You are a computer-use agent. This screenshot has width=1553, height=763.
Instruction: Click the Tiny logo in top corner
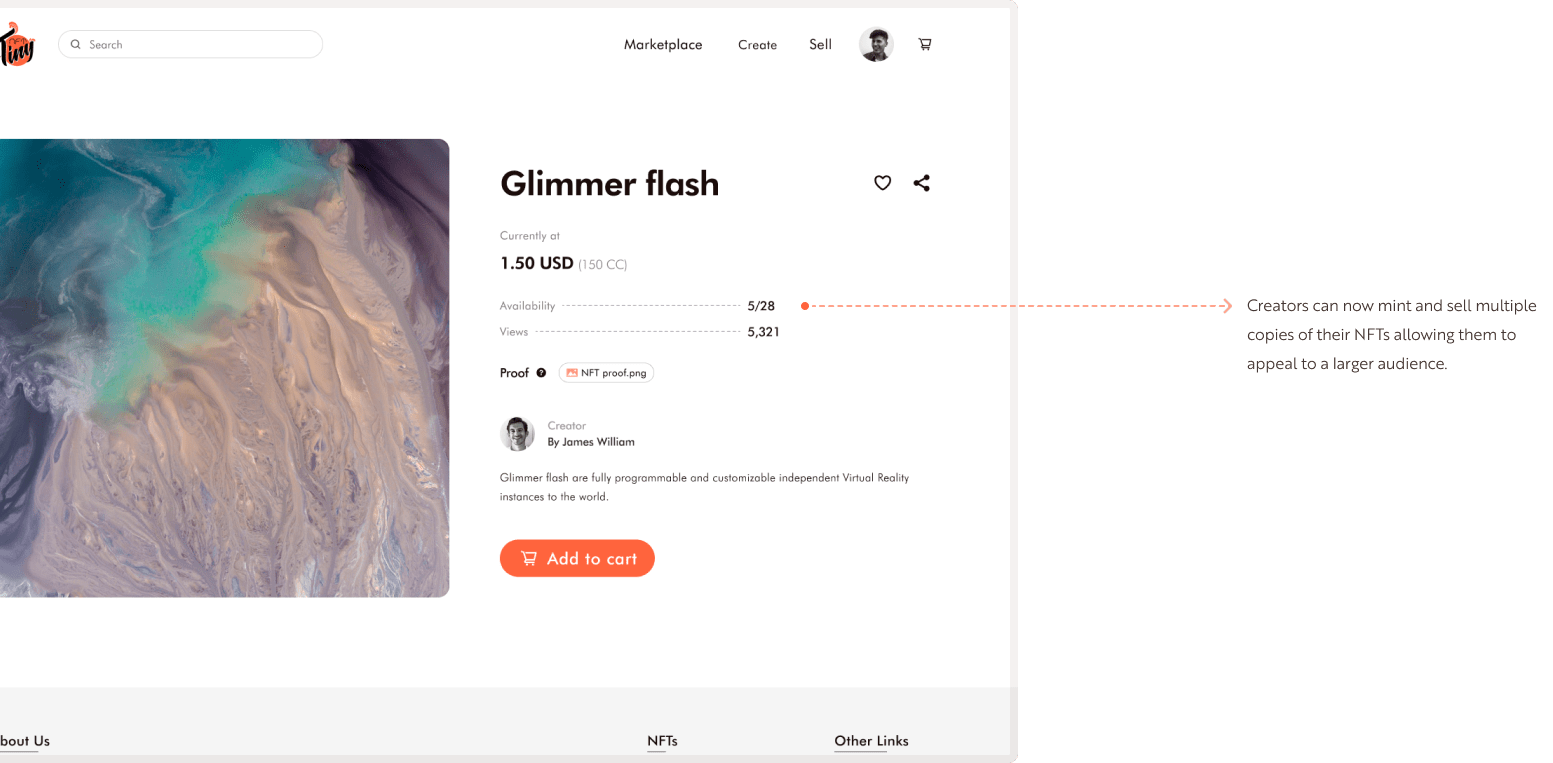(x=16, y=45)
